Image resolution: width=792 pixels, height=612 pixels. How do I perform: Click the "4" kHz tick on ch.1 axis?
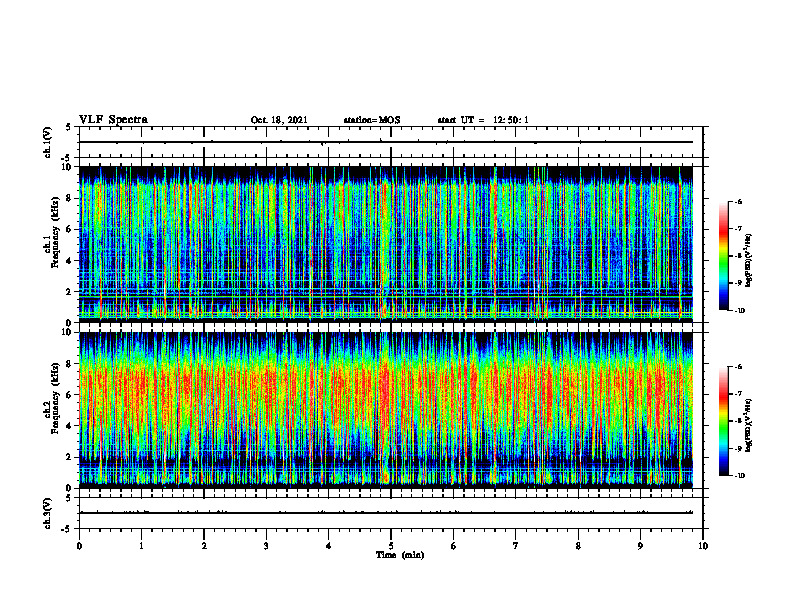pyautogui.click(x=70, y=261)
